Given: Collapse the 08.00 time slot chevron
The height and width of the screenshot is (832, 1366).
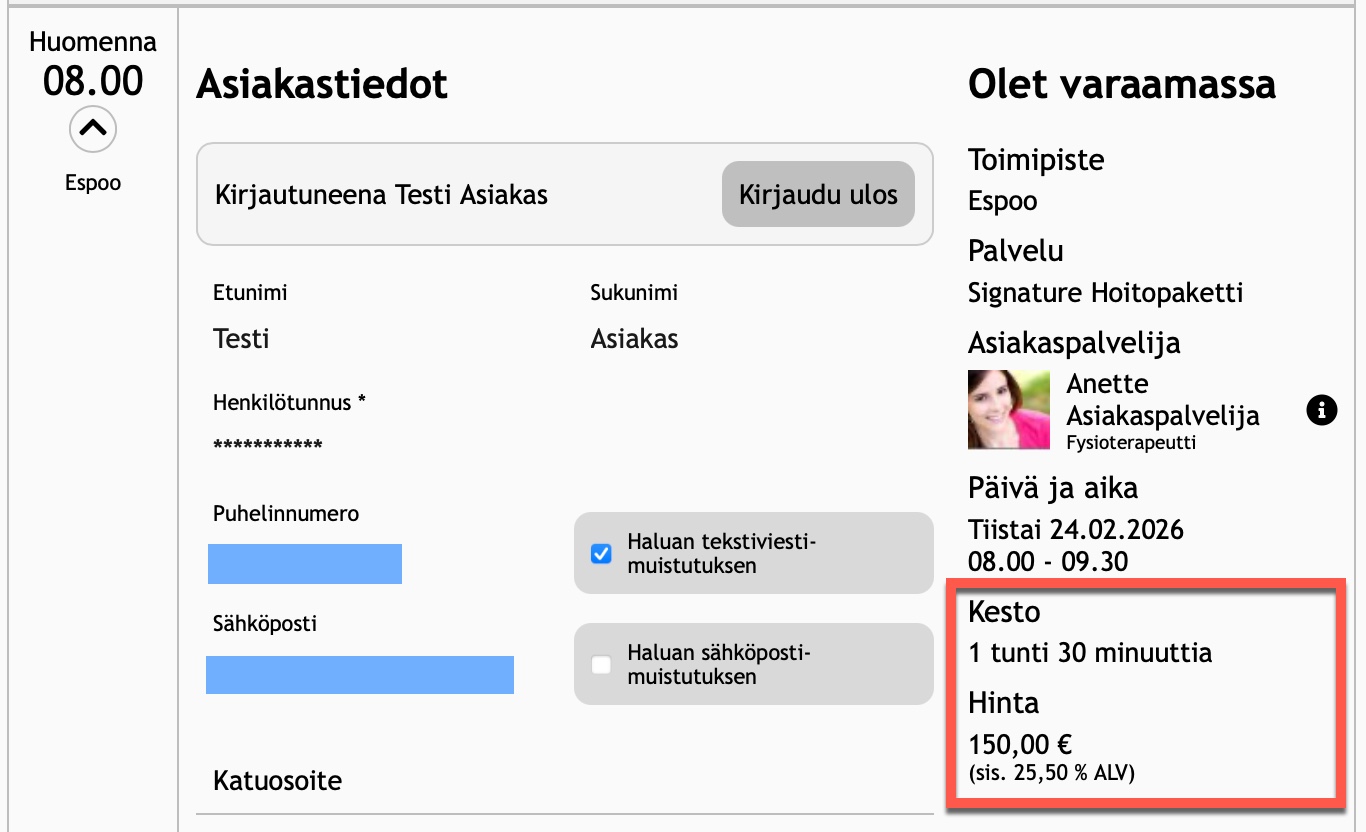Looking at the screenshot, I should (93, 129).
